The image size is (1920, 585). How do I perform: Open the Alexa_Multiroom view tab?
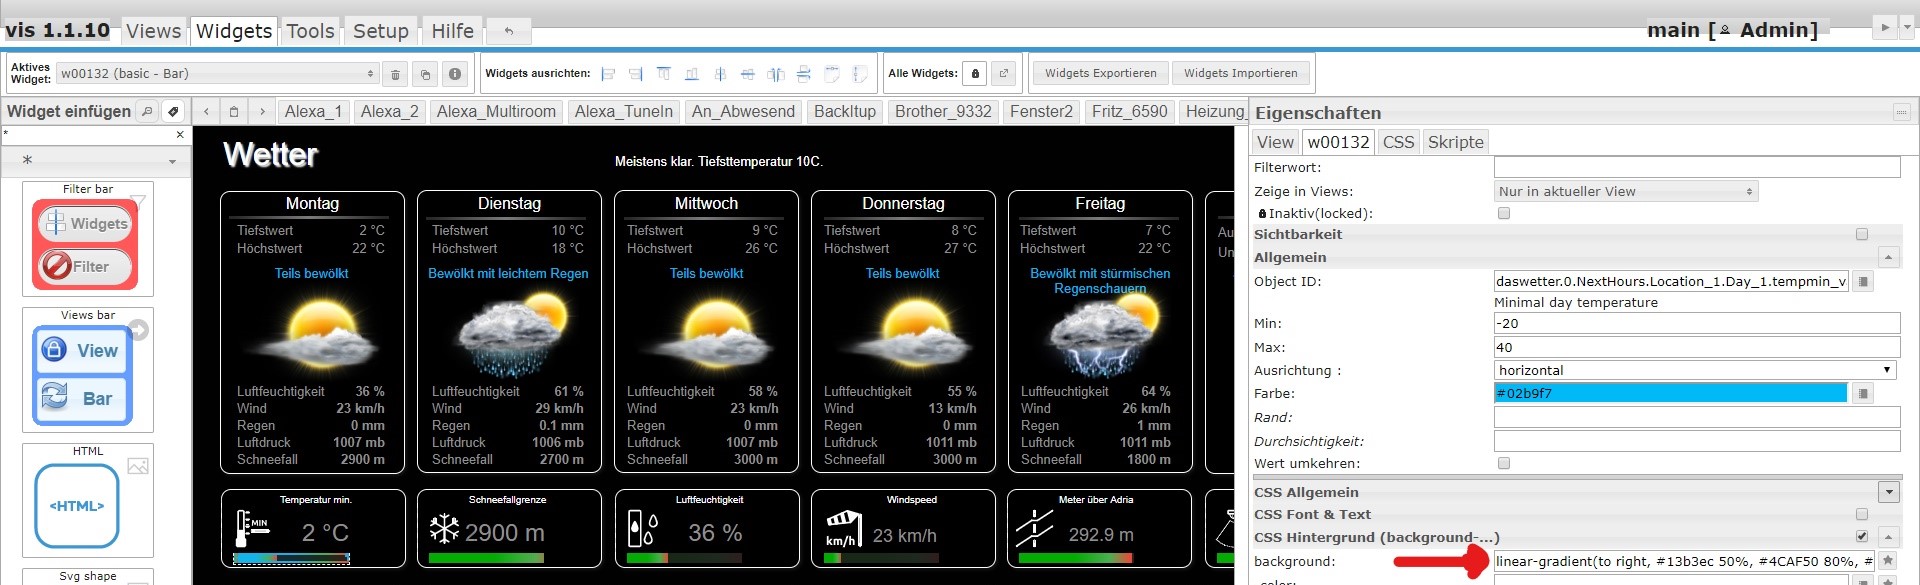496,111
